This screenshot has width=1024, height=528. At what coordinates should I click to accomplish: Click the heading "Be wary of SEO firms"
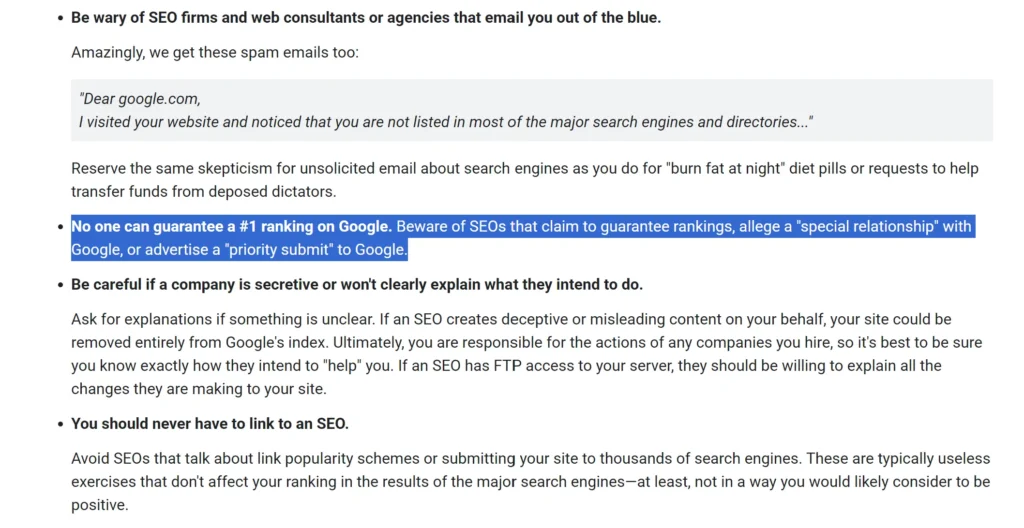click(366, 18)
